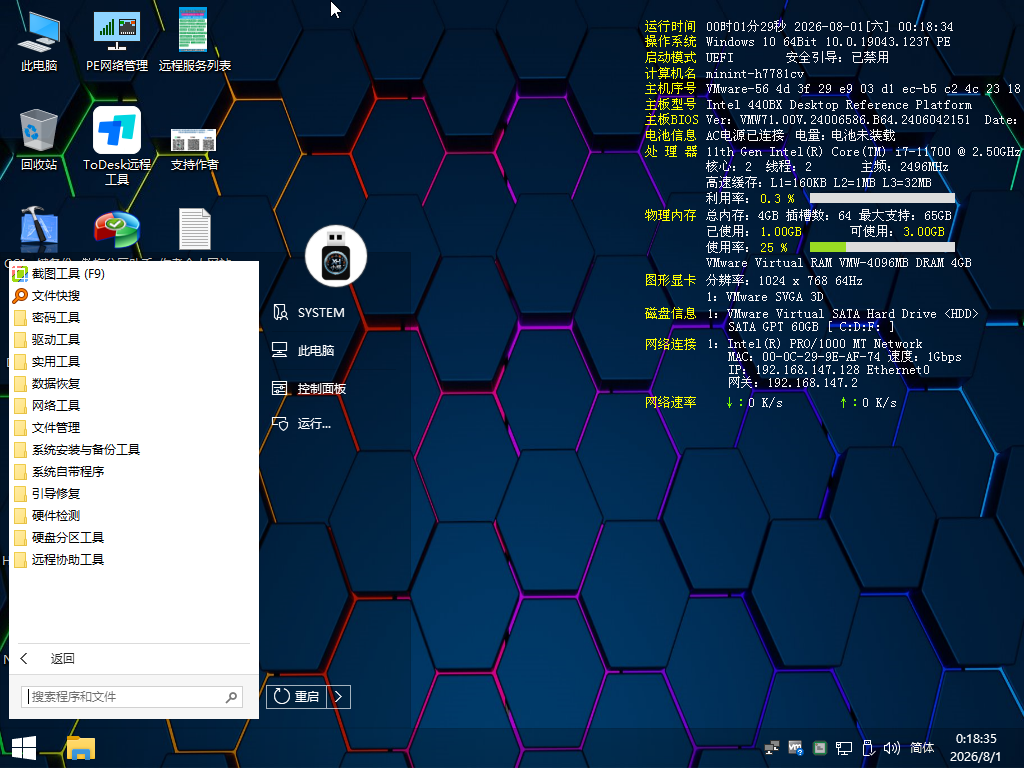The width and height of the screenshot is (1024, 768).
Task: Click the 文件快搜 magnifier icon
Action: [x=20, y=296]
